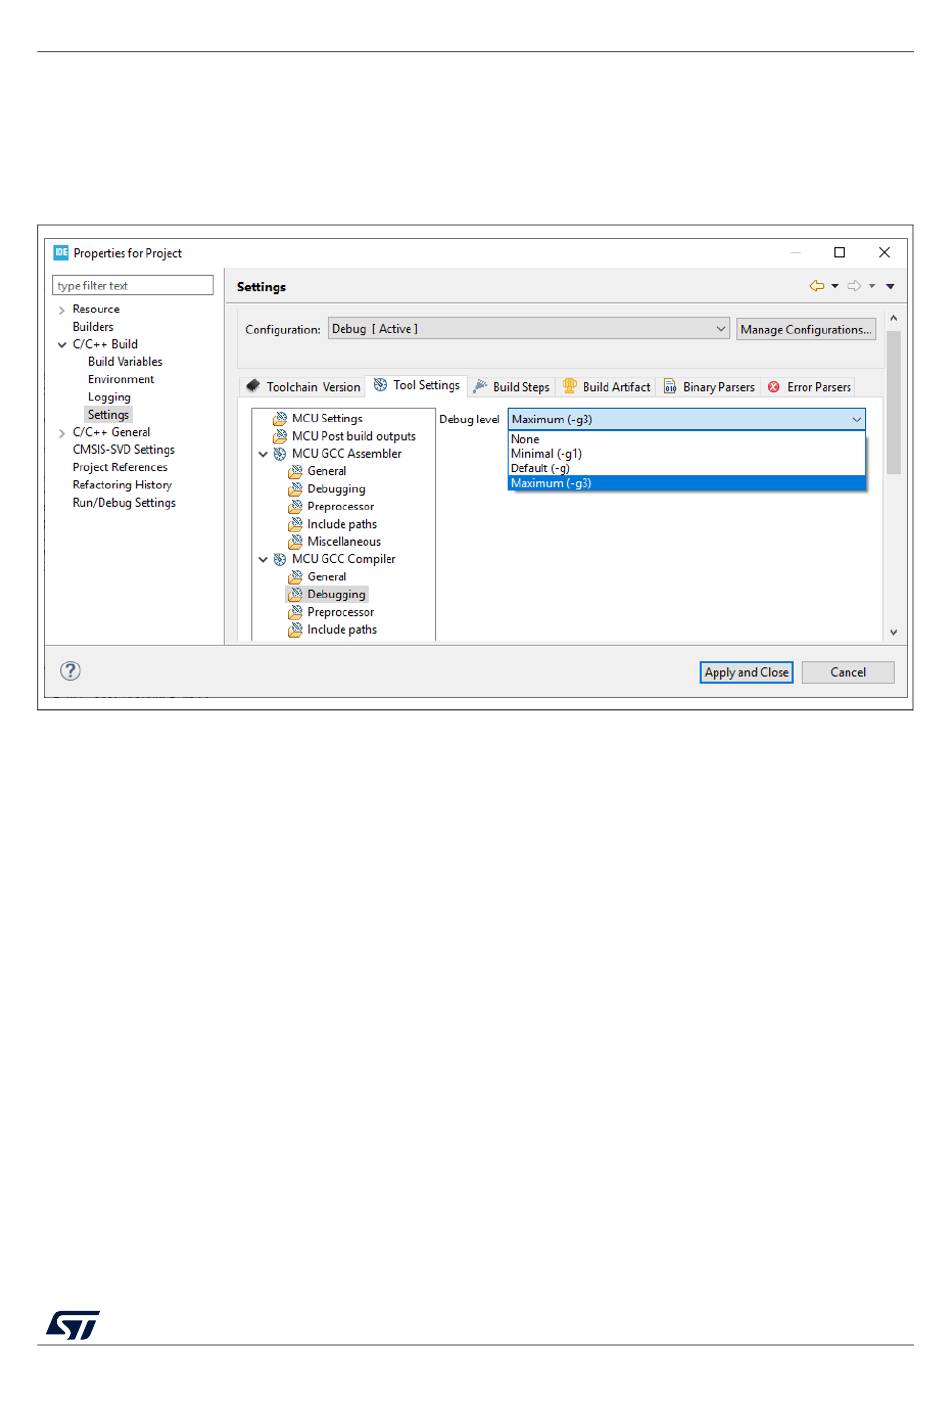This screenshot has width=950, height=1420.
Task: Collapse the MCU GCC Compiler node
Action: tap(264, 560)
